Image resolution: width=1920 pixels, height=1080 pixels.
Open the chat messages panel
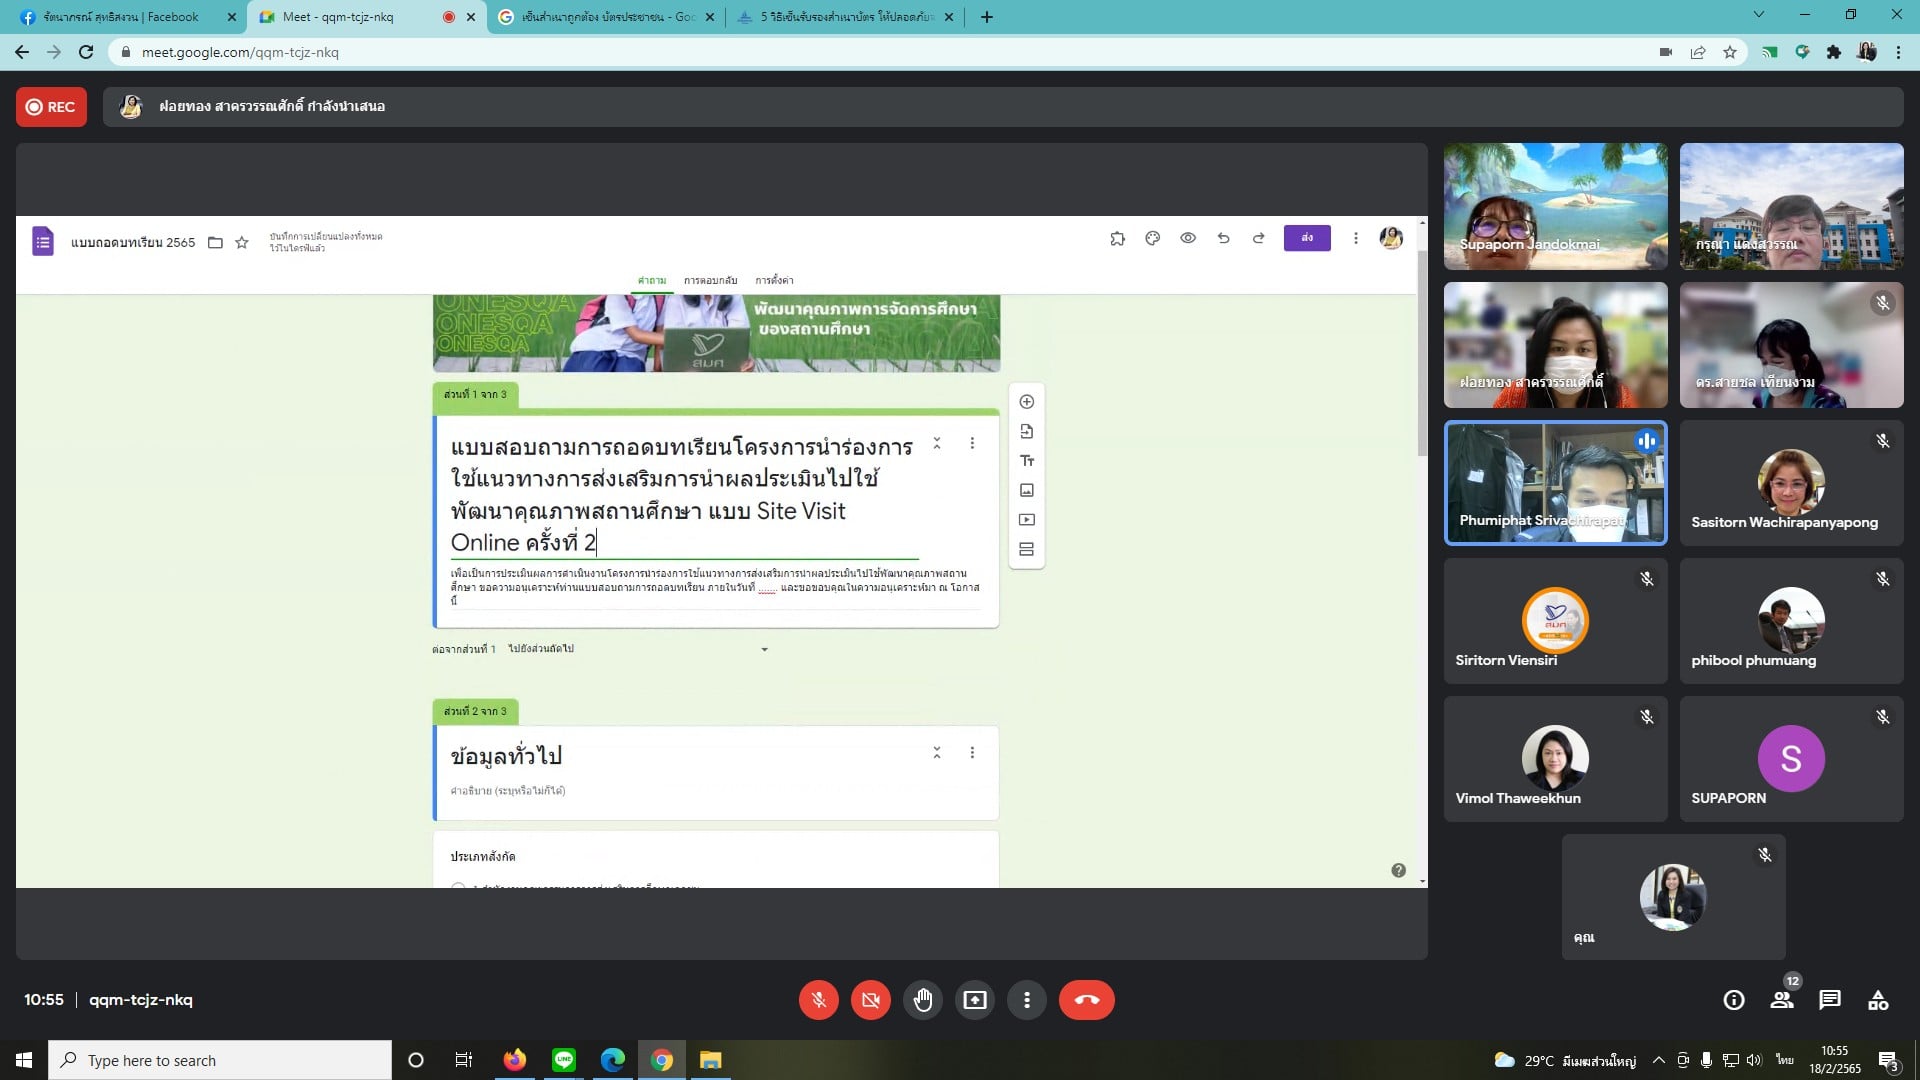point(1830,1000)
